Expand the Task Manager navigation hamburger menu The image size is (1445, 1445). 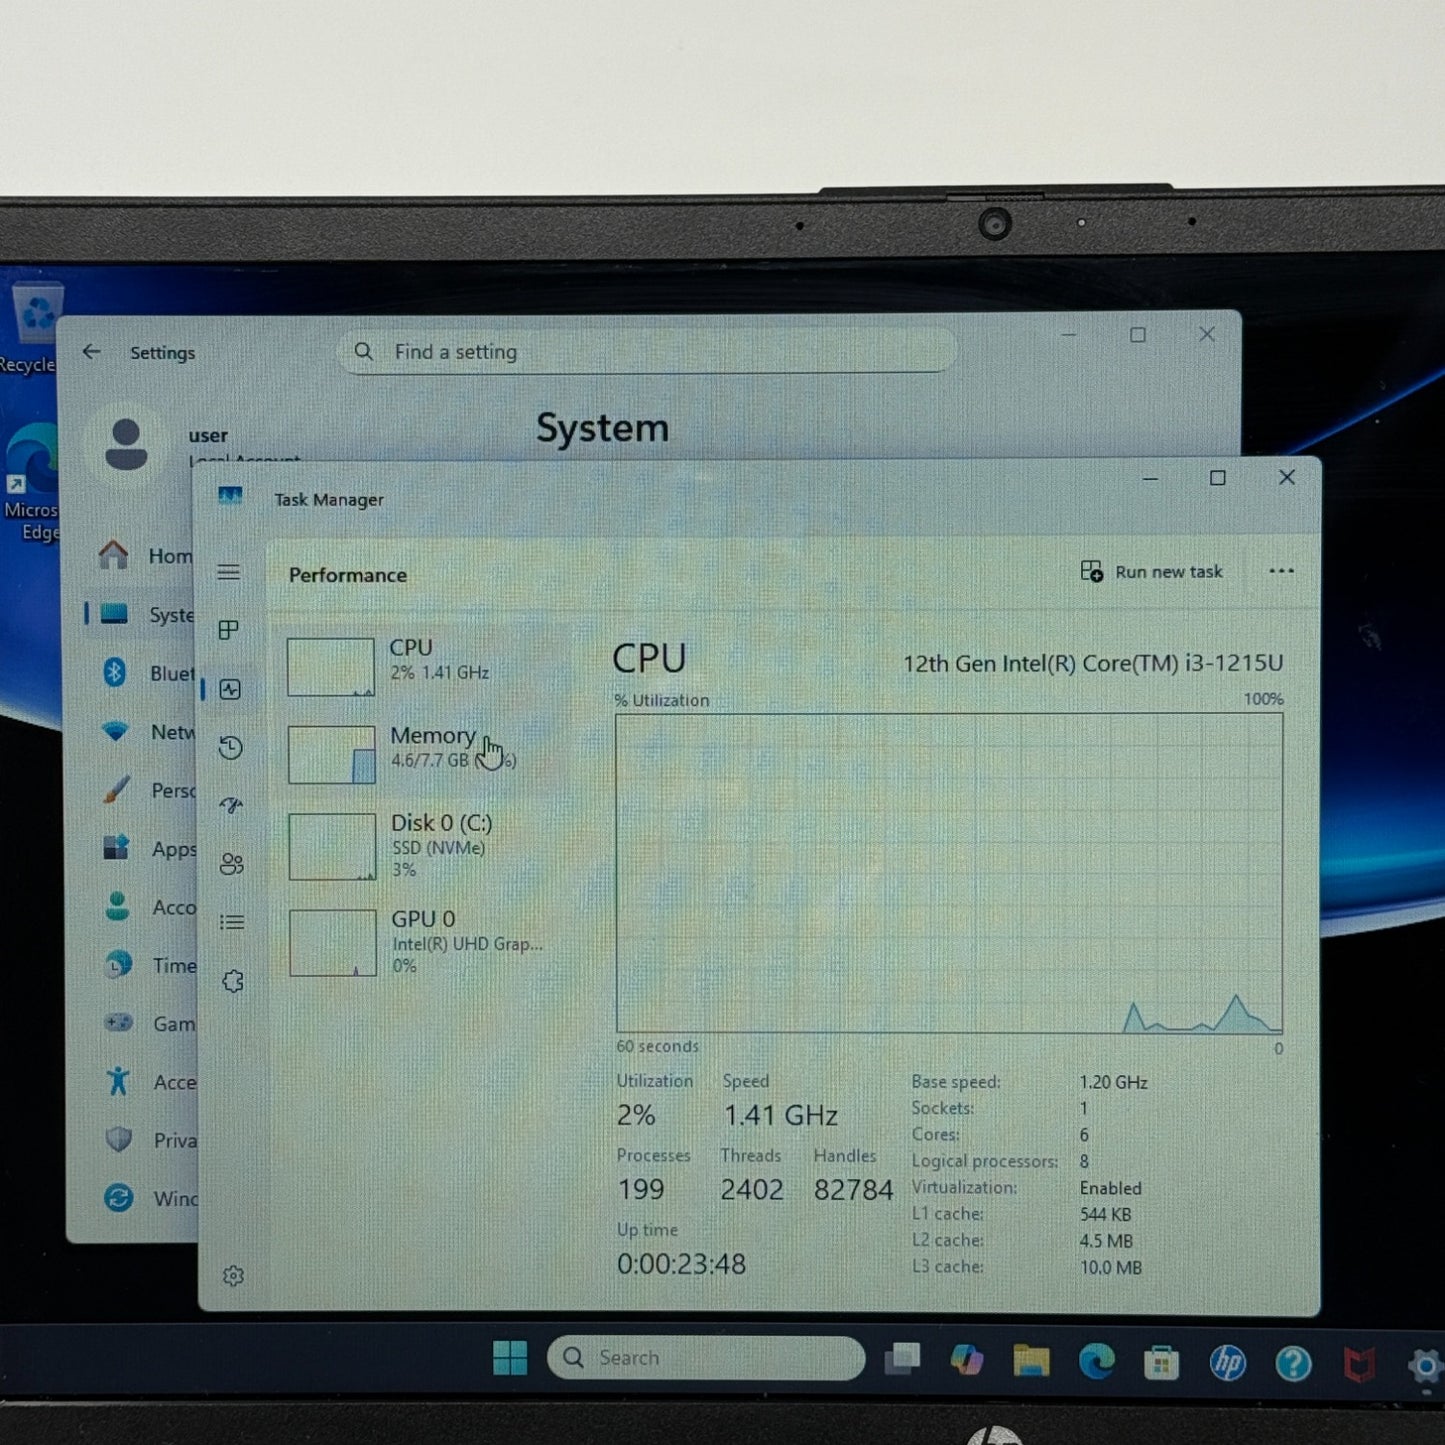(230, 571)
